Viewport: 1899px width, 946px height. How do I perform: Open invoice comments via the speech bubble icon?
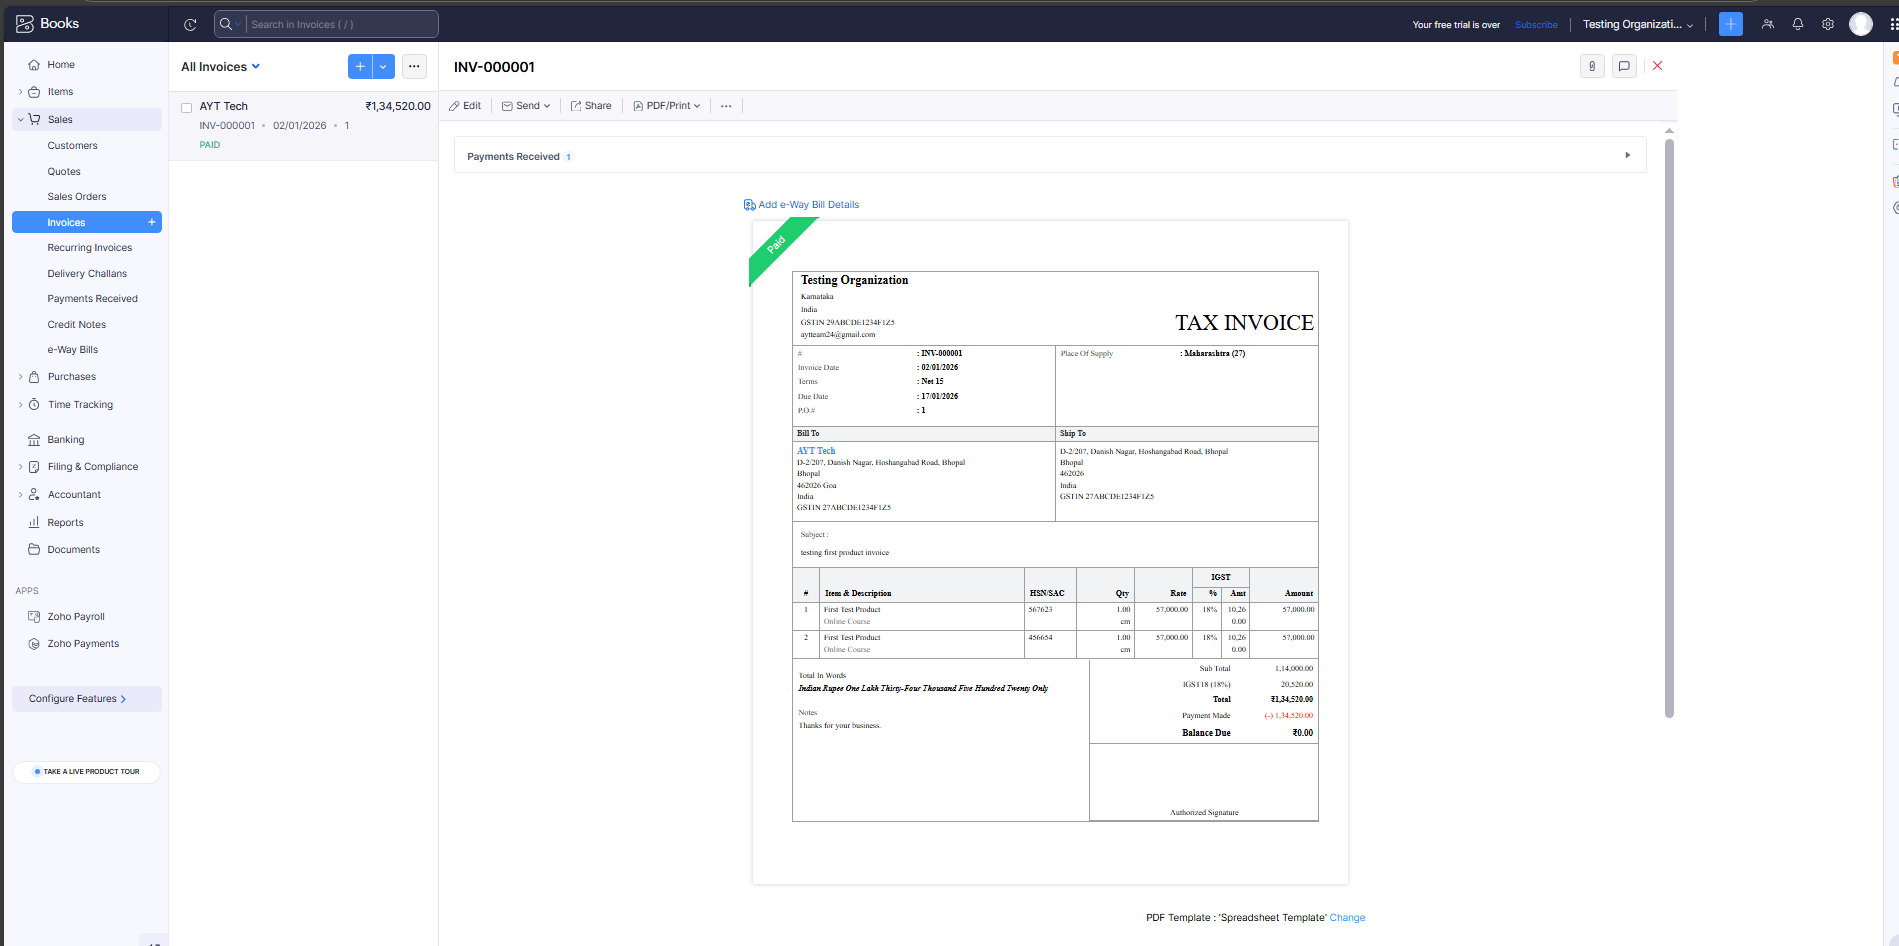click(1624, 65)
